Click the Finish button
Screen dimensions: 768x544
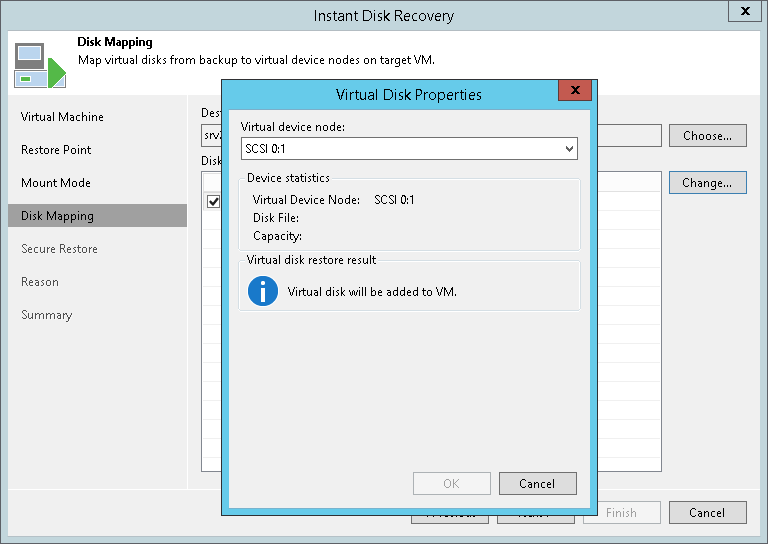pyautogui.click(x=622, y=513)
